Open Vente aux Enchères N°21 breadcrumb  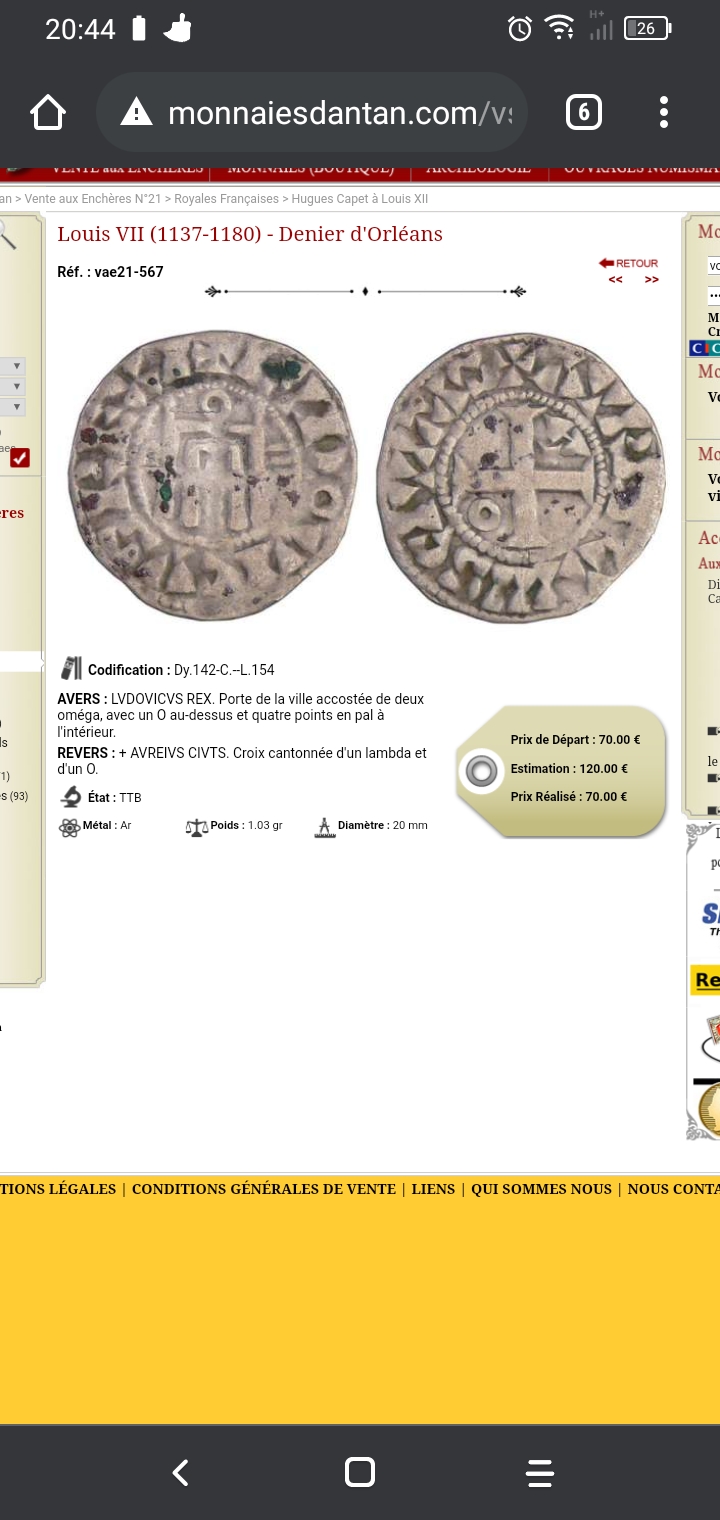point(93,199)
